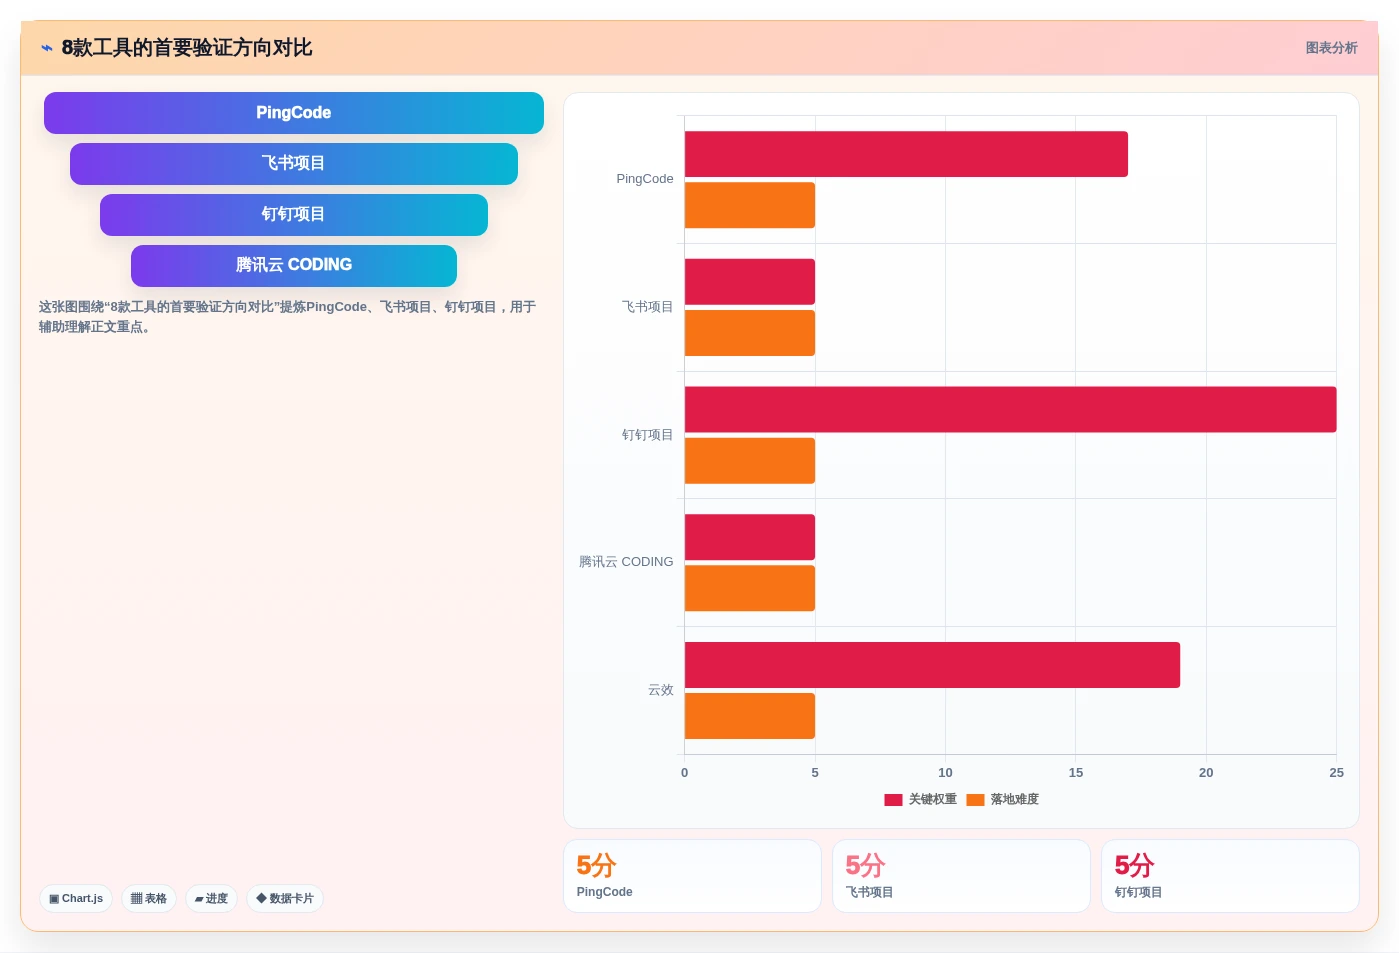Click the Chart.js tag chip

[x=76, y=898]
